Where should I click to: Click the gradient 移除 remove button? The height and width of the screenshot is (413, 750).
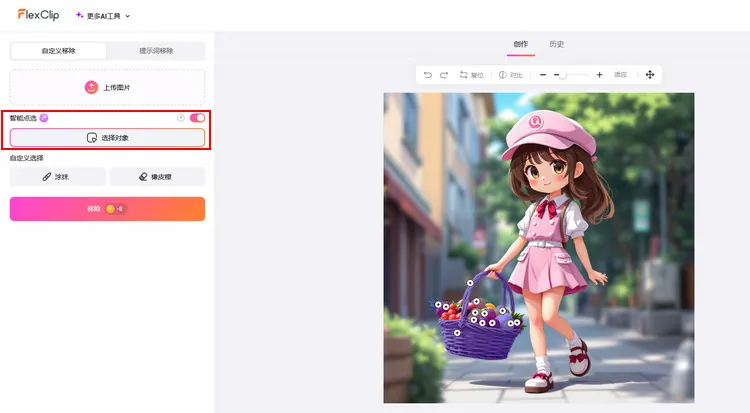point(107,209)
